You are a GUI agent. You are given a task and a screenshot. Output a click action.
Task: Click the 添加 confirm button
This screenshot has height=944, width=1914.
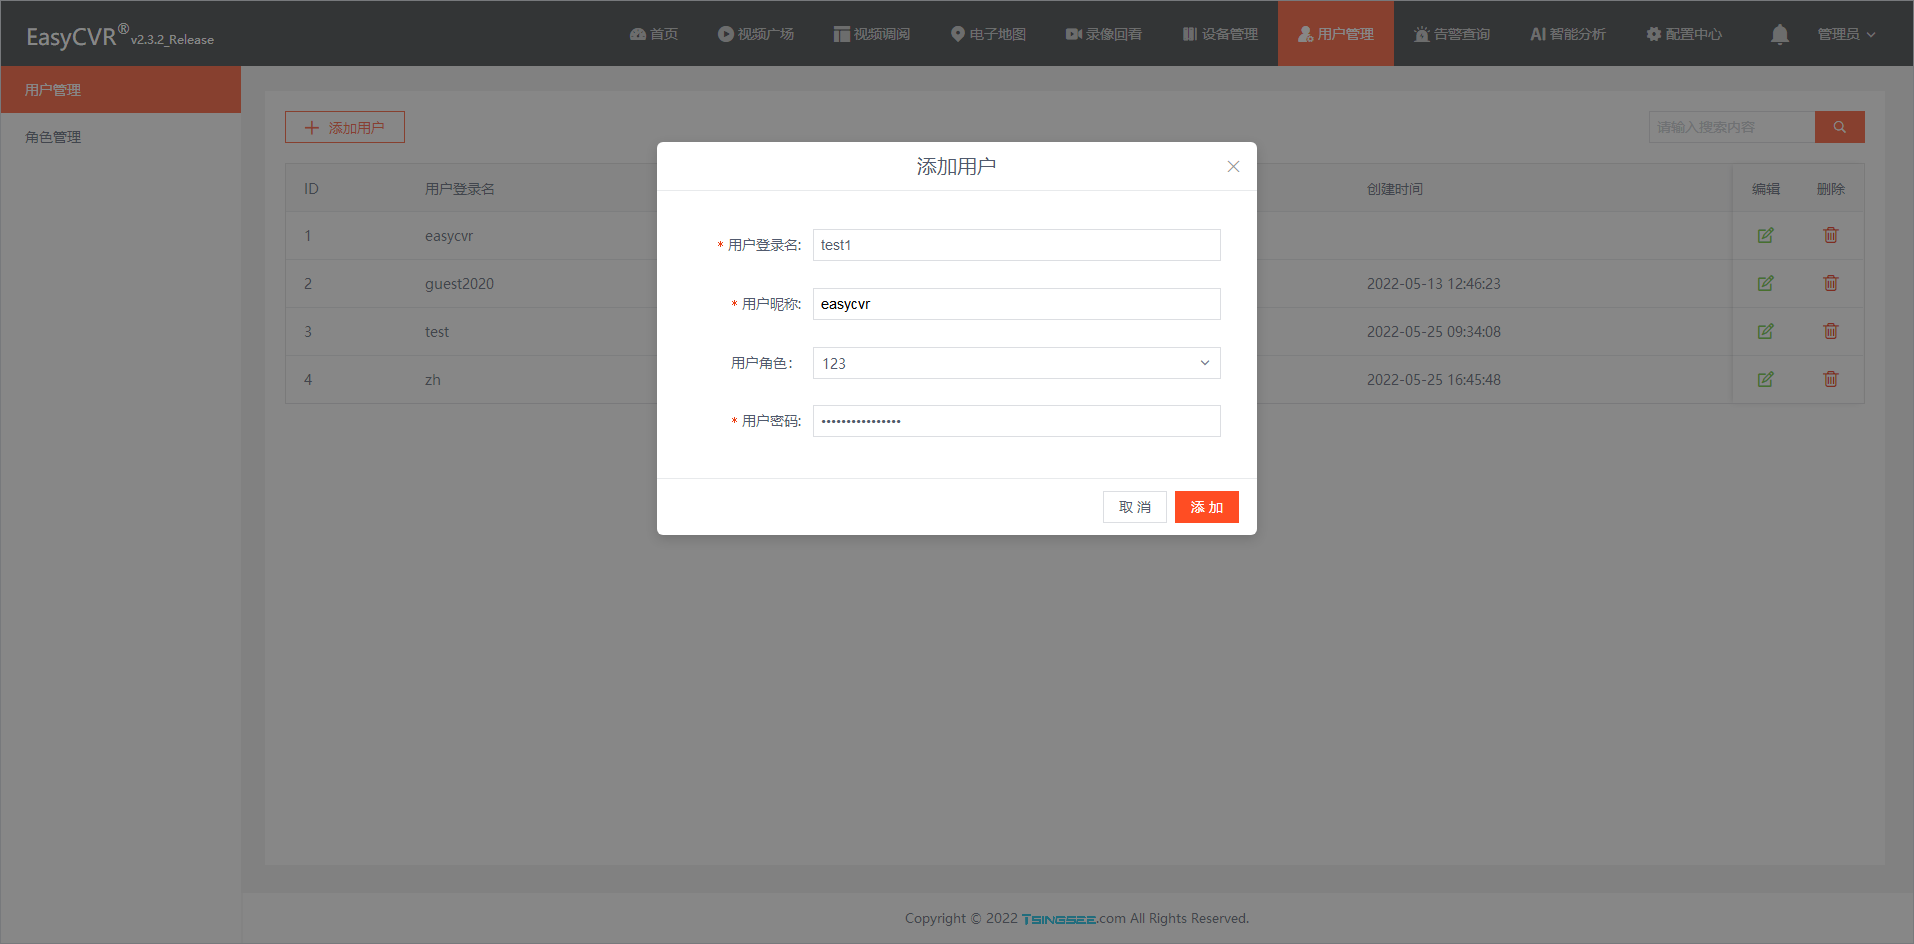pos(1206,507)
